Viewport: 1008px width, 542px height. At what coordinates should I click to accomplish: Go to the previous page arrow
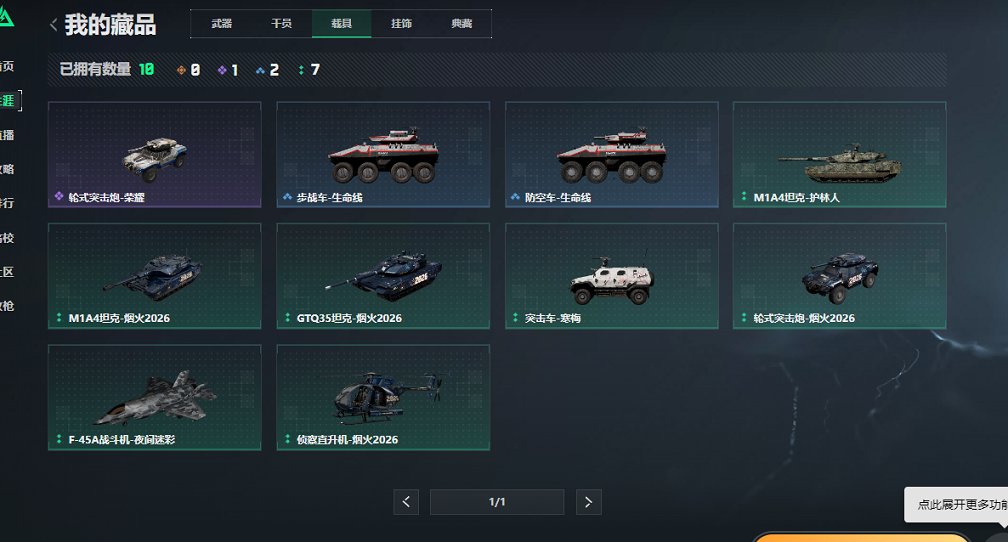click(x=406, y=502)
